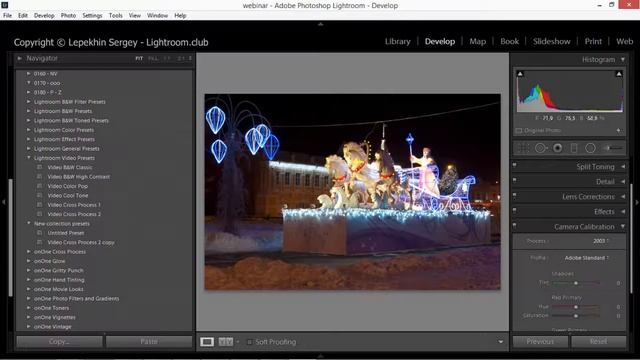Select the Adjustment Brush tool
The image size is (640, 360).
click(x=613, y=148)
